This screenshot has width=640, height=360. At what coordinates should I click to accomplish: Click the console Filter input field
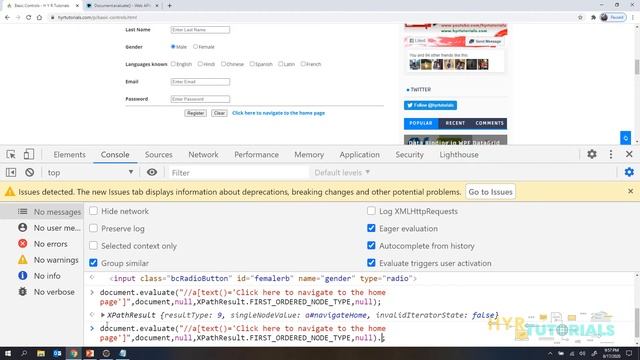click(239, 173)
